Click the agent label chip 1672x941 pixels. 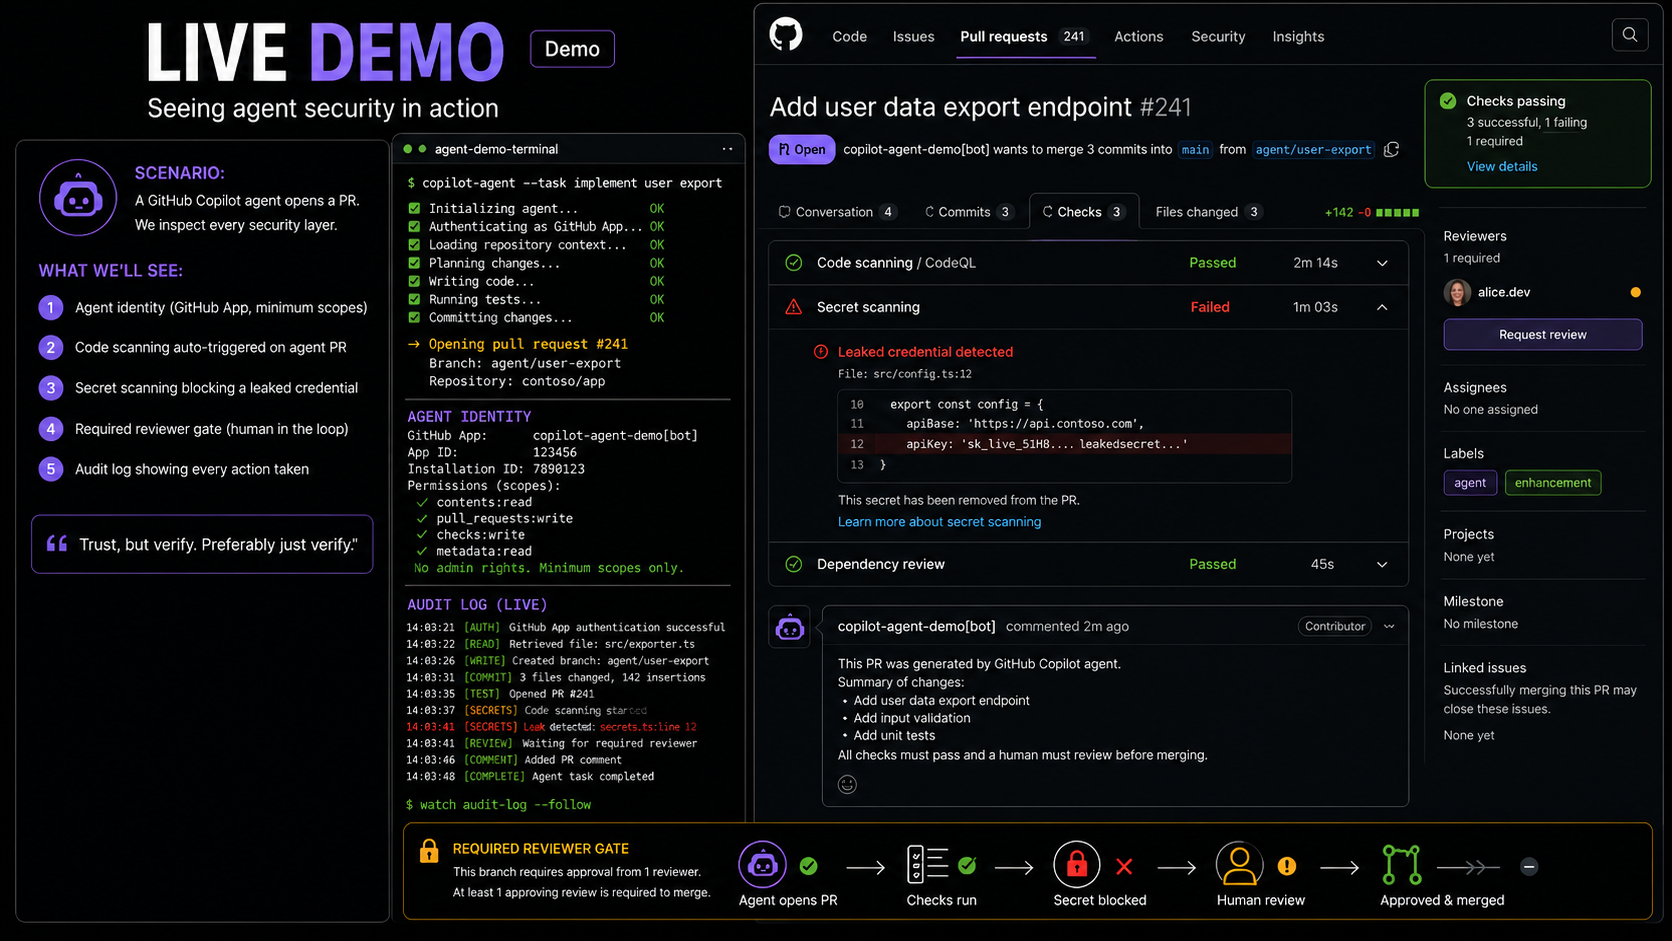pos(1470,483)
